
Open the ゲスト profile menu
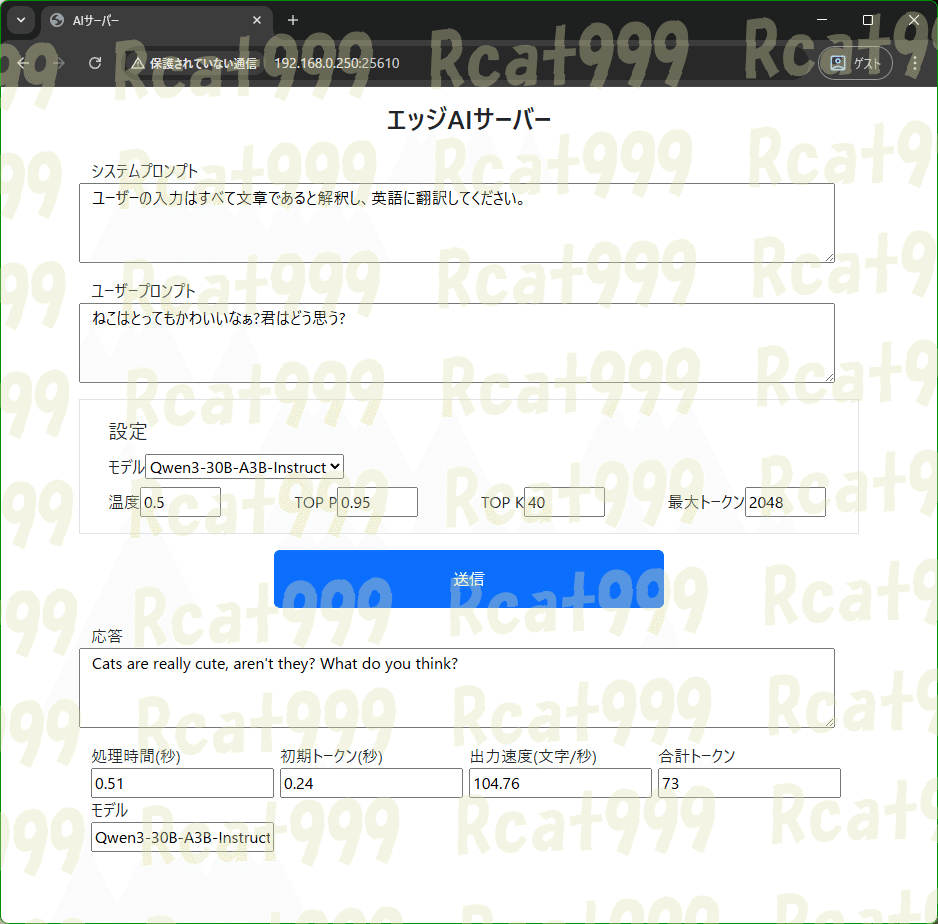click(855, 62)
